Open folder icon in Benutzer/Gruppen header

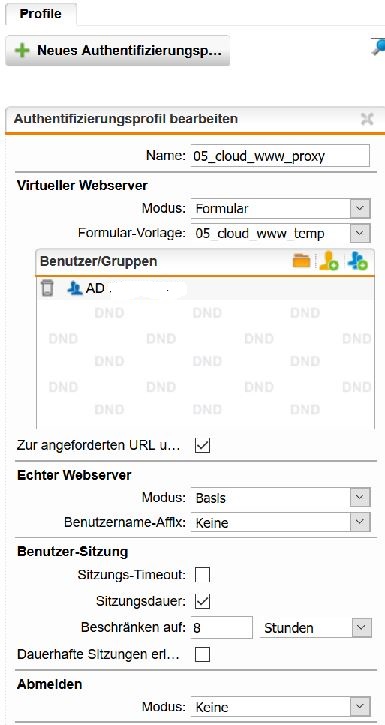(301, 261)
